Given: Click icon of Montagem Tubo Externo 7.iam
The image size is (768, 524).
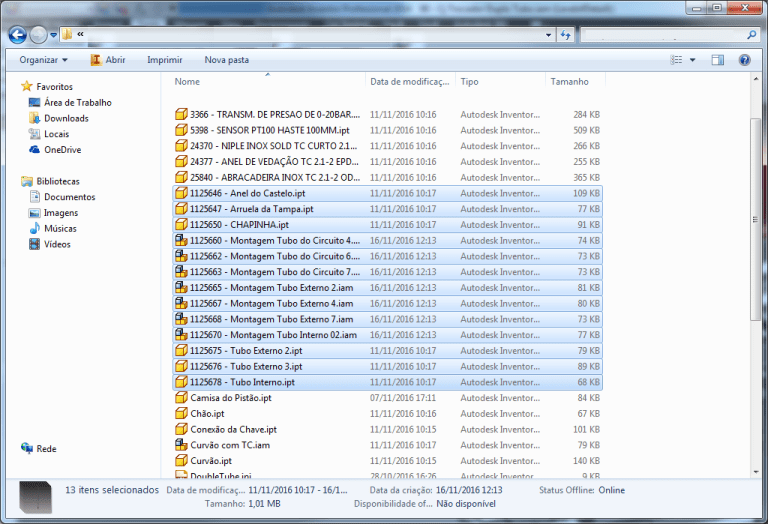Looking at the screenshot, I should (181, 319).
